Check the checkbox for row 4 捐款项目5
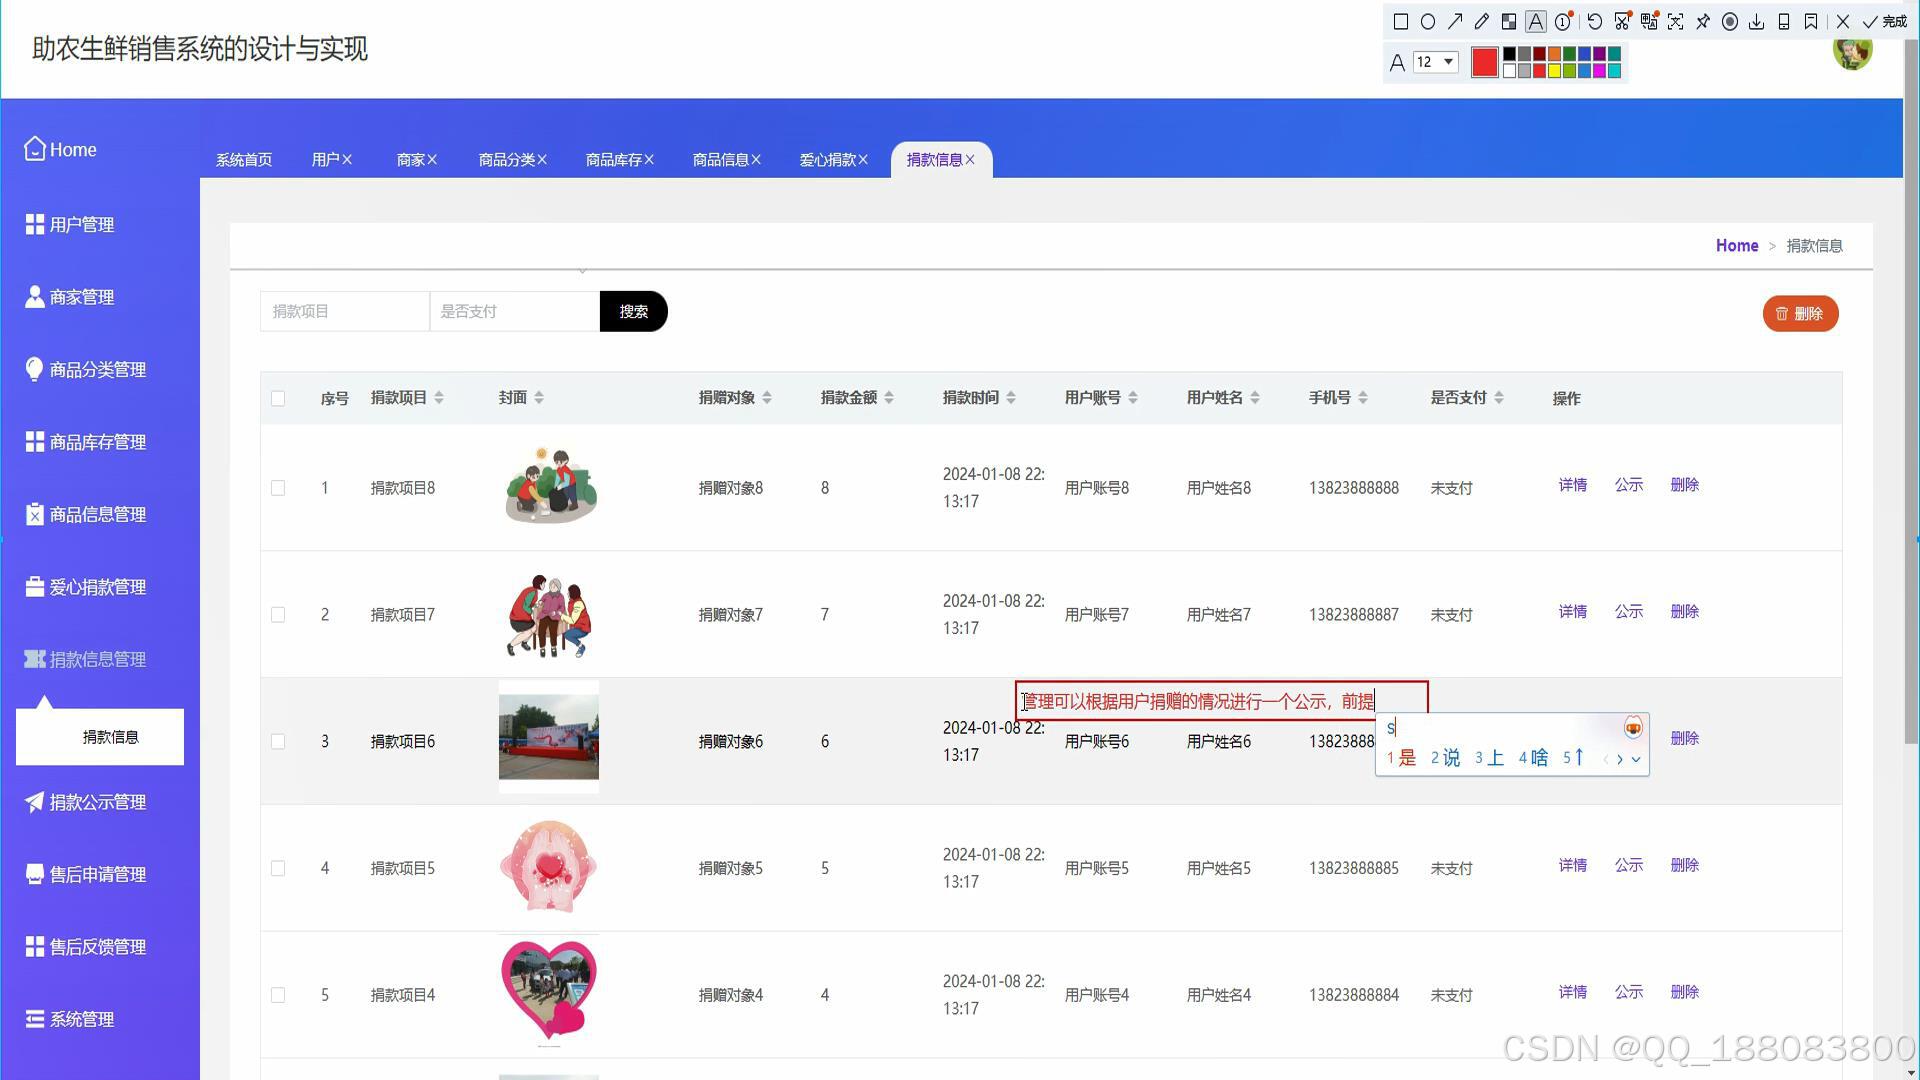Viewport: 1920px width, 1080px height. [278, 868]
